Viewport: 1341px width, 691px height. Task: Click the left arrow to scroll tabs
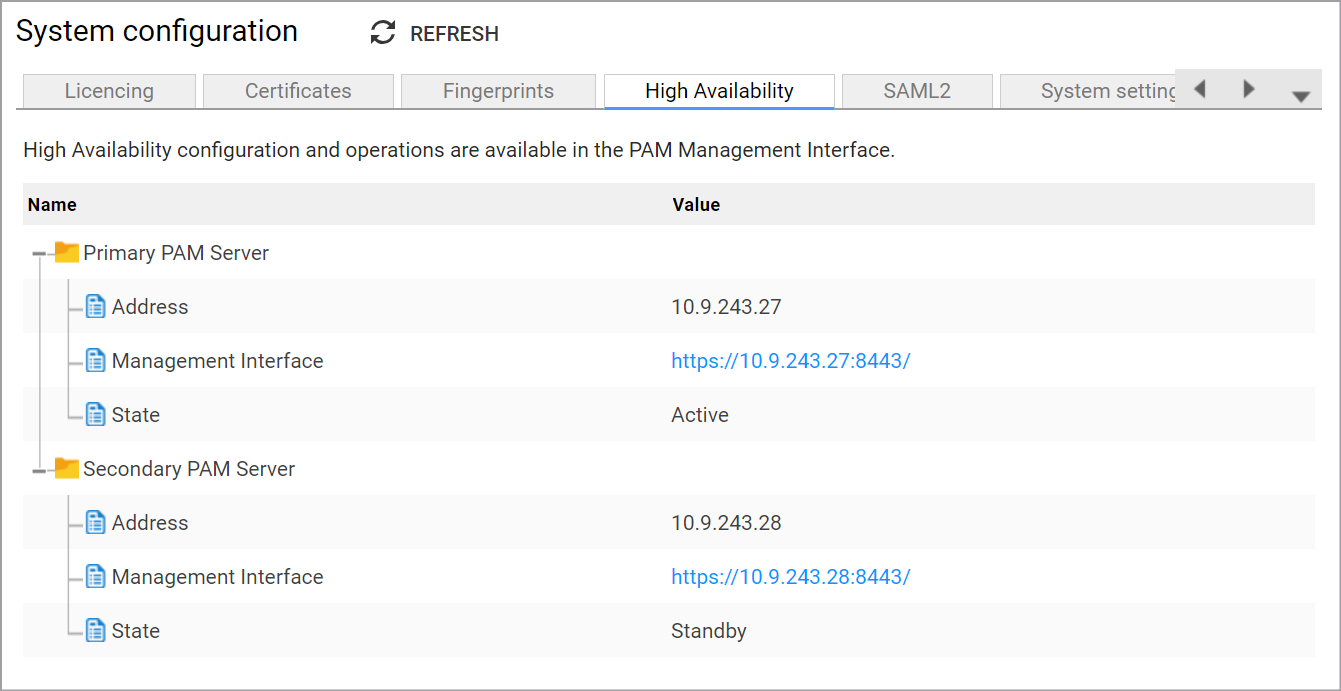click(1199, 89)
